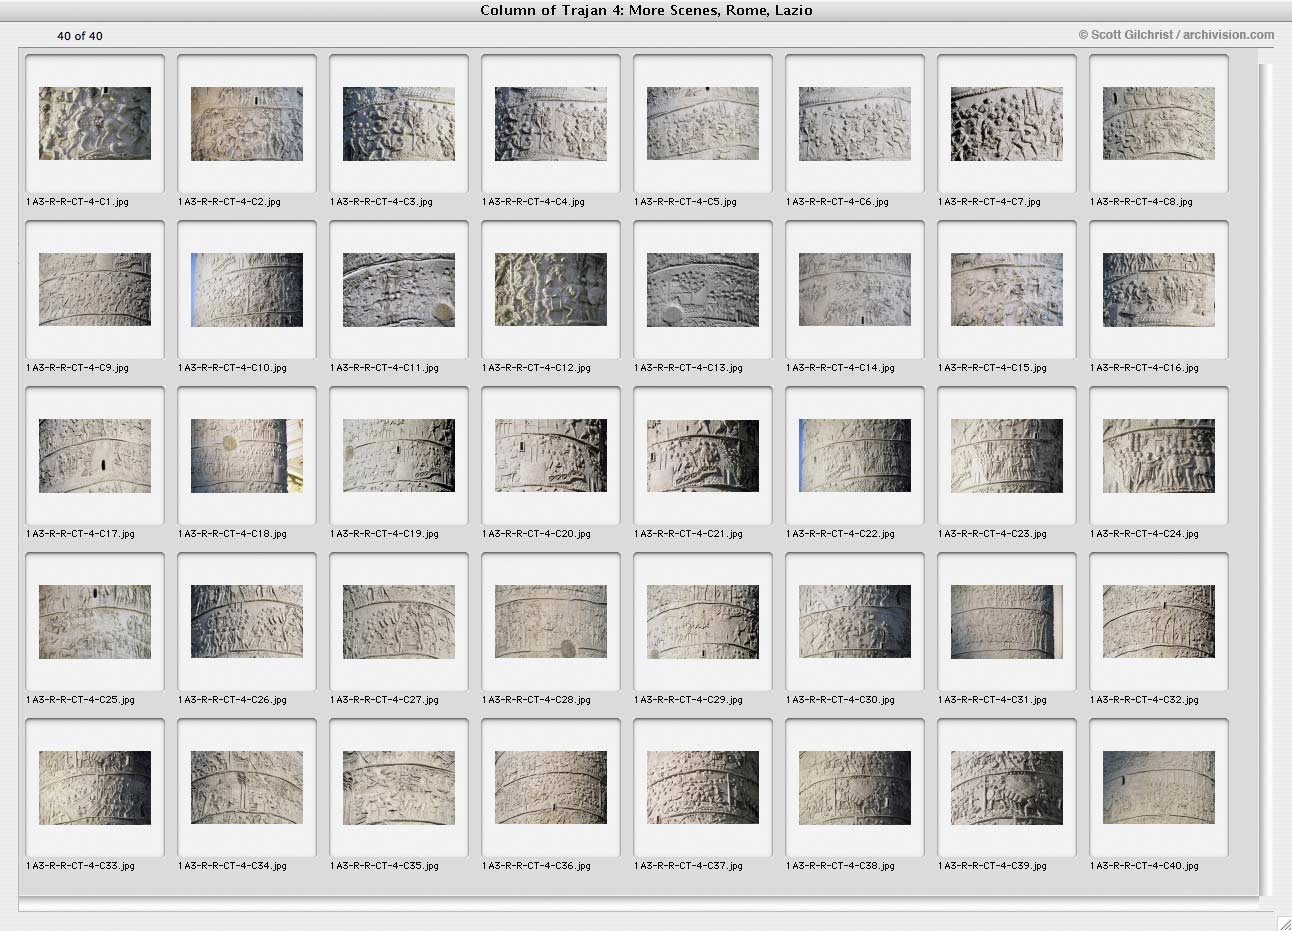The height and width of the screenshot is (931, 1292).
Task: Select thumbnail 1A3-R-R-CT-4-C2.jpg
Action: pyautogui.click(x=247, y=123)
